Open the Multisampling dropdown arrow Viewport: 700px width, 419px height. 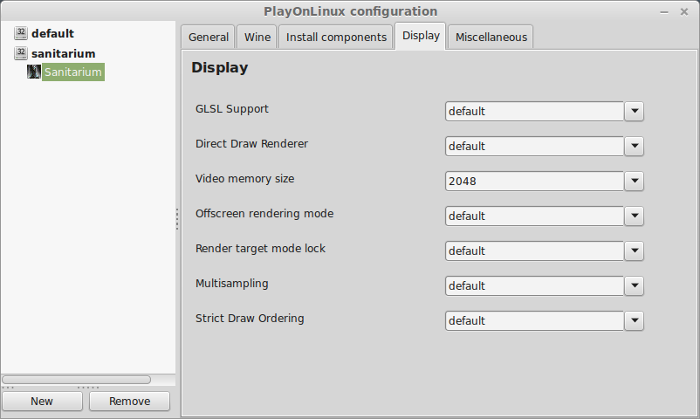[634, 286]
